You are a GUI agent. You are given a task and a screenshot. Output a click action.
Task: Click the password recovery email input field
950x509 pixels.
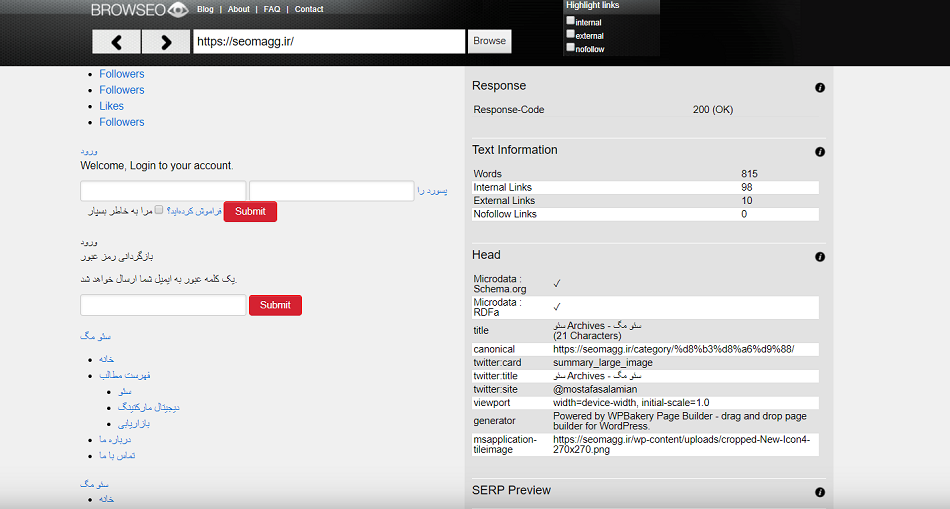(x=162, y=305)
